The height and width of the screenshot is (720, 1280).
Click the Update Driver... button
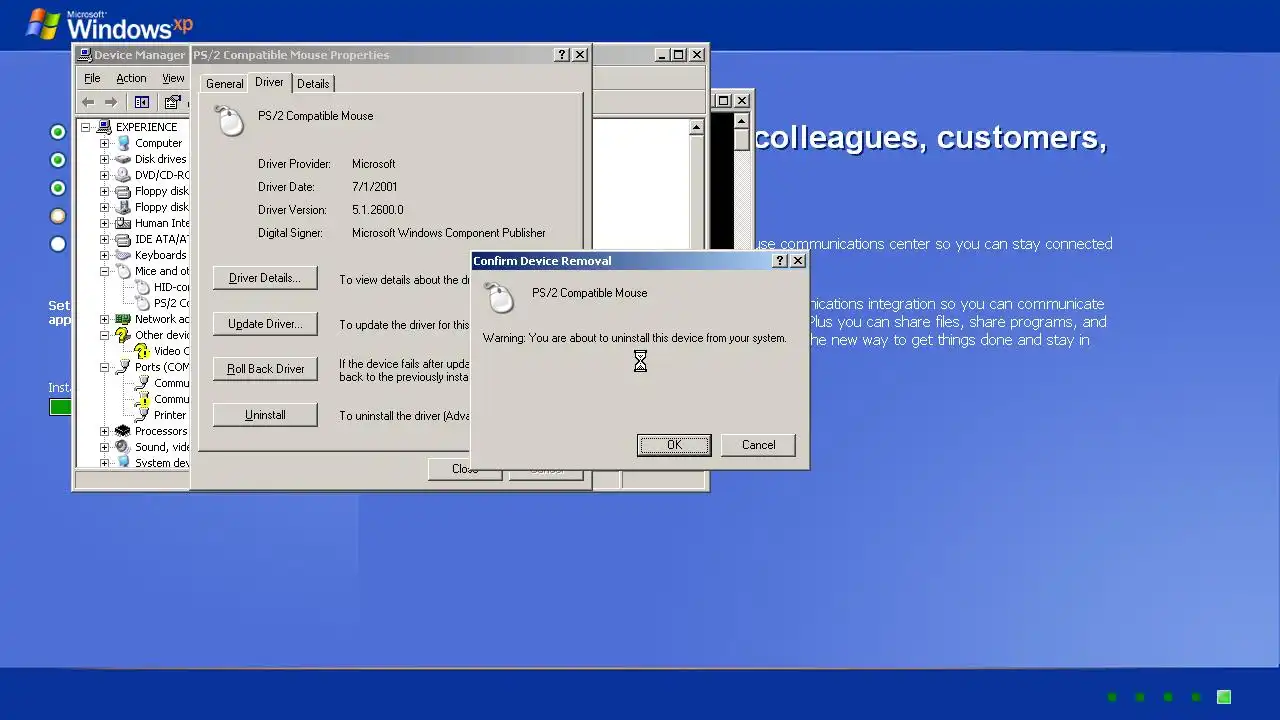(265, 324)
